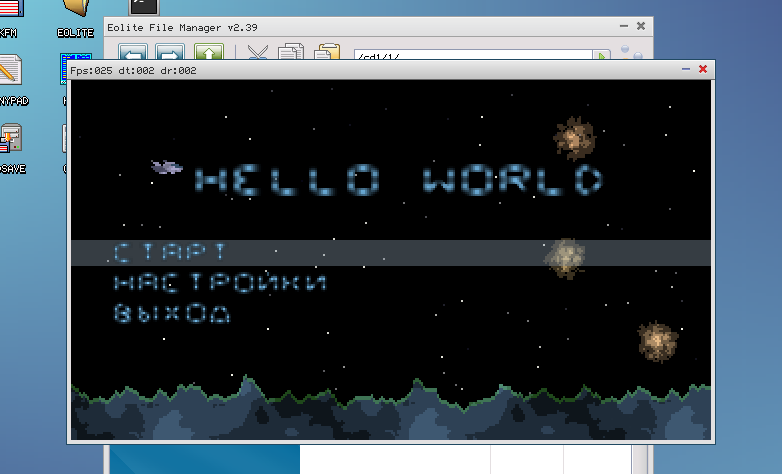Click the Paste clipboard icon in Eolite
Screen dimensions: 782x474
point(327,52)
